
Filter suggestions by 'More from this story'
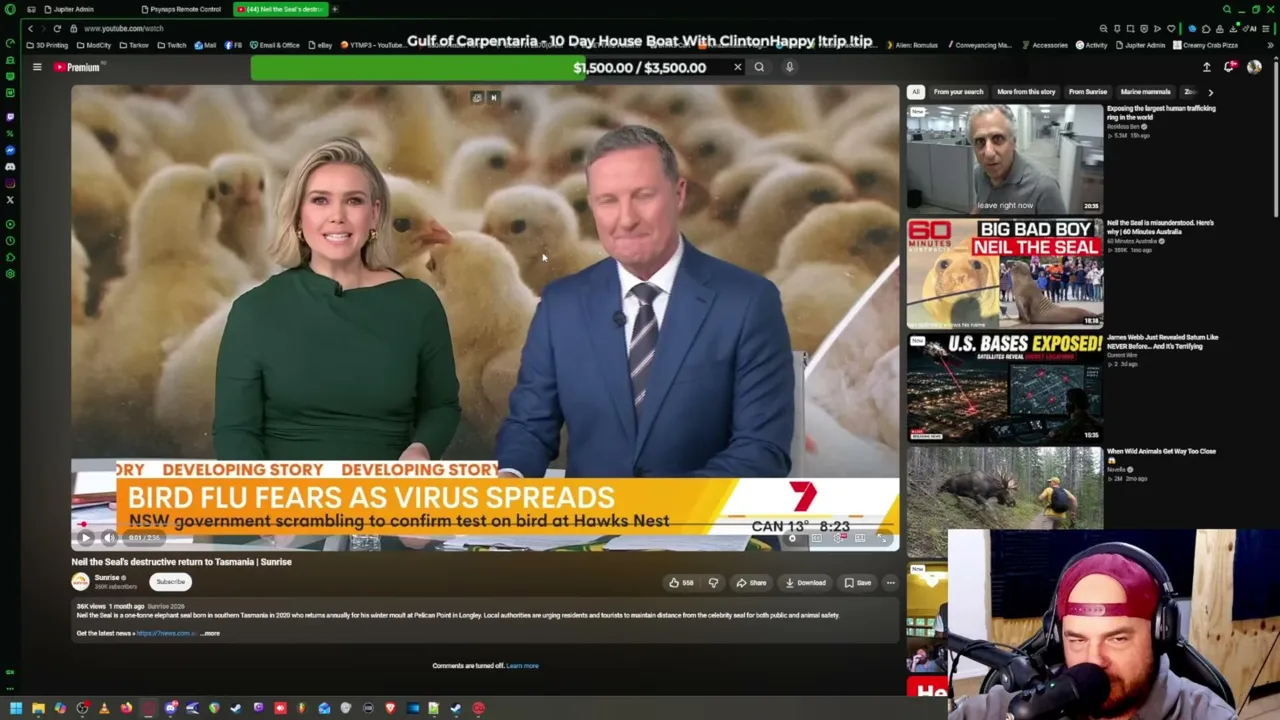[x=1026, y=92]
